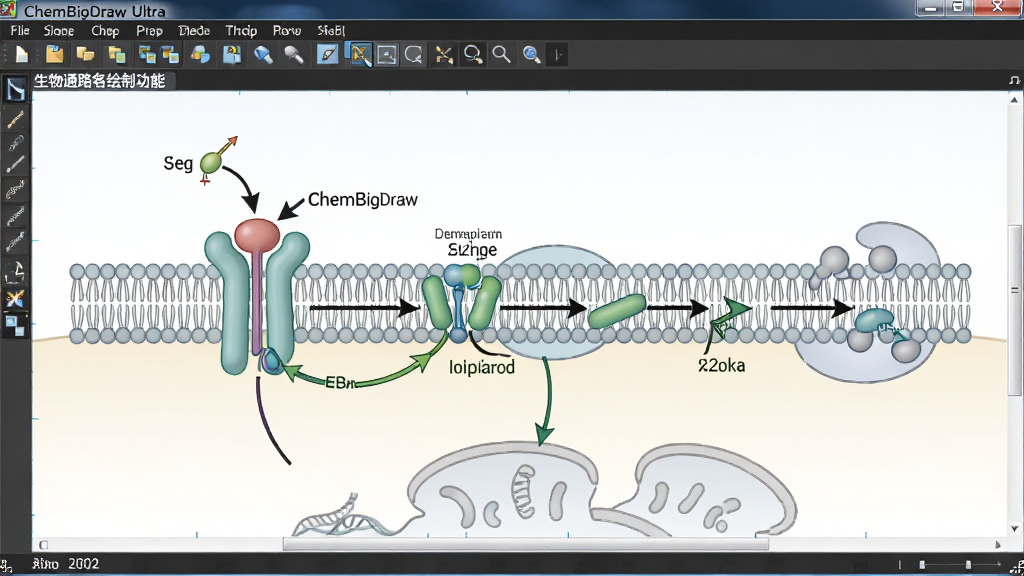Click the '2002' text in status bar
The image size is (1024, 576).
coord(83,564)
